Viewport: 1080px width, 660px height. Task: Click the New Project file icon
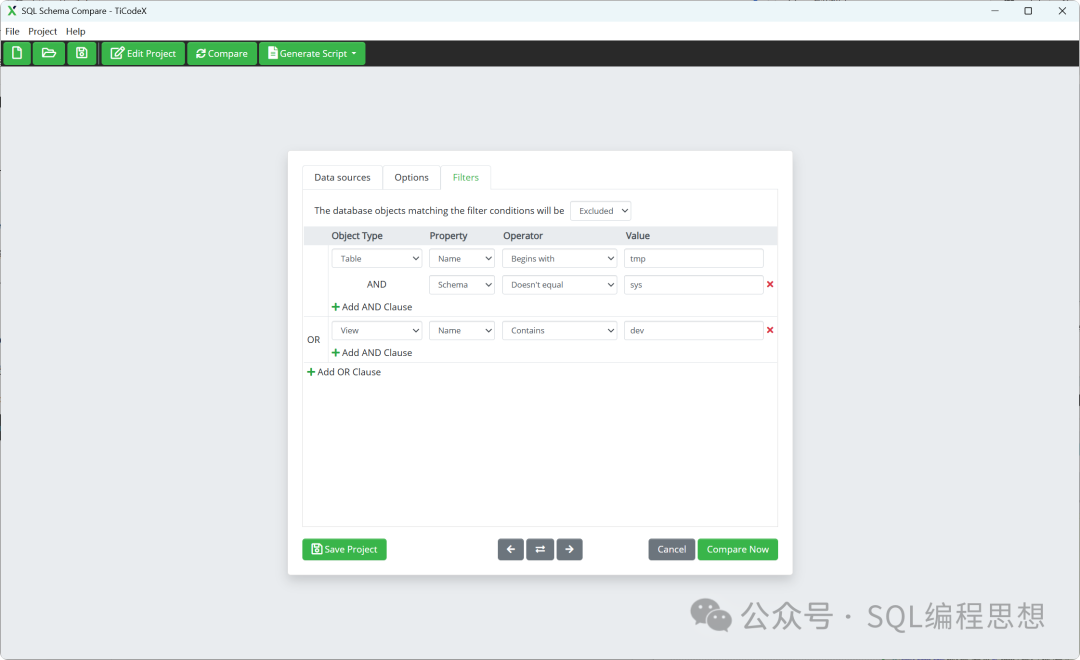pos(17,53)
